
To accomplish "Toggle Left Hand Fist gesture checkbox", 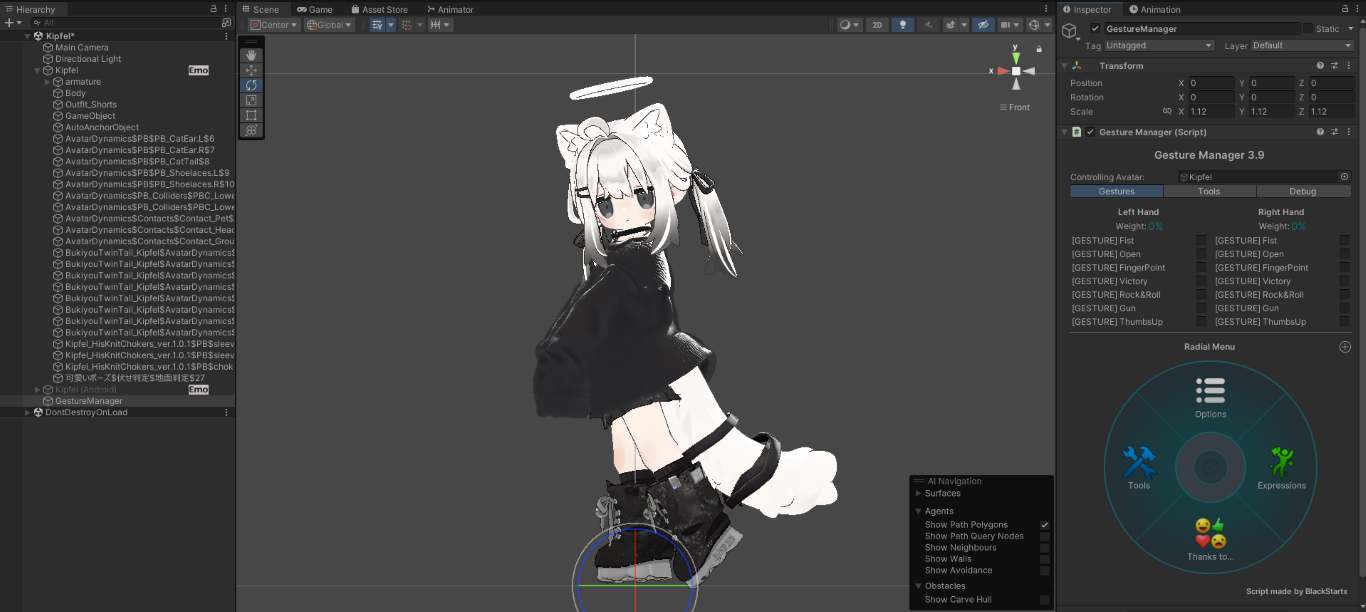I will click(x=1201, y=240).
